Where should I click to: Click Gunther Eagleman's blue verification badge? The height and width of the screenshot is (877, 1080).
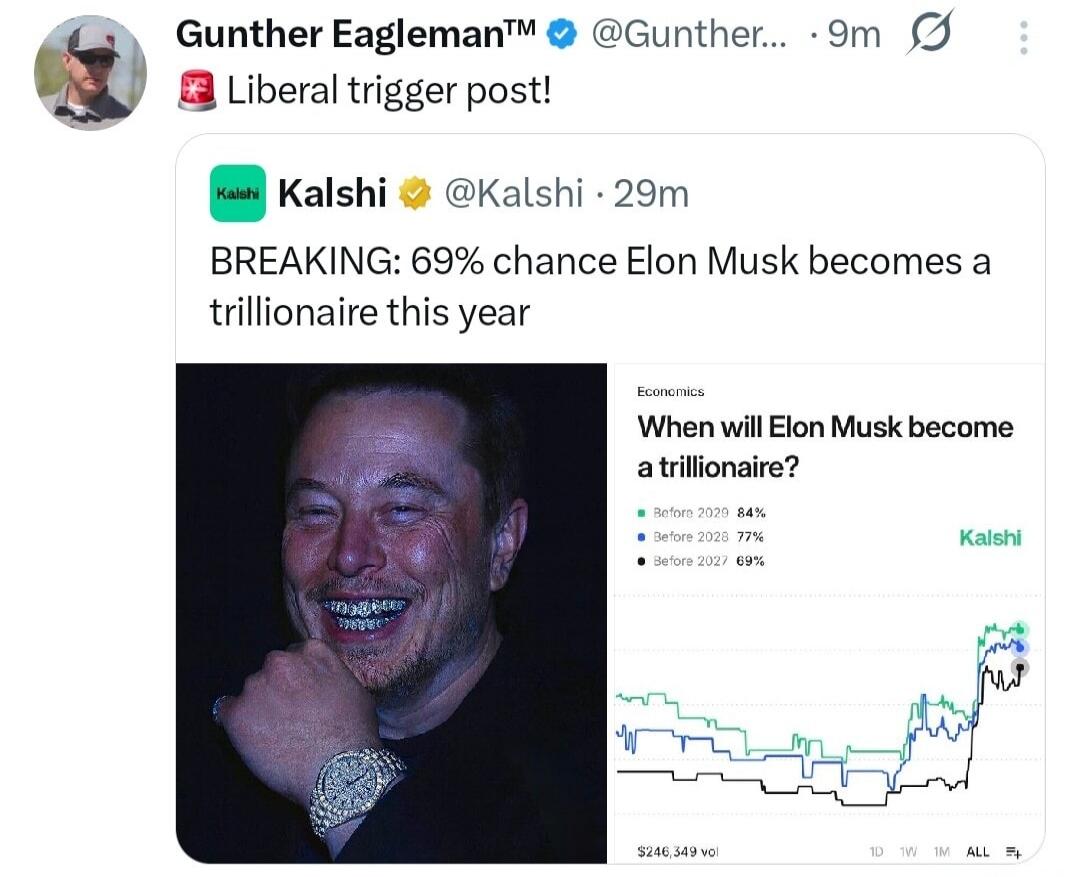[561, 33]
